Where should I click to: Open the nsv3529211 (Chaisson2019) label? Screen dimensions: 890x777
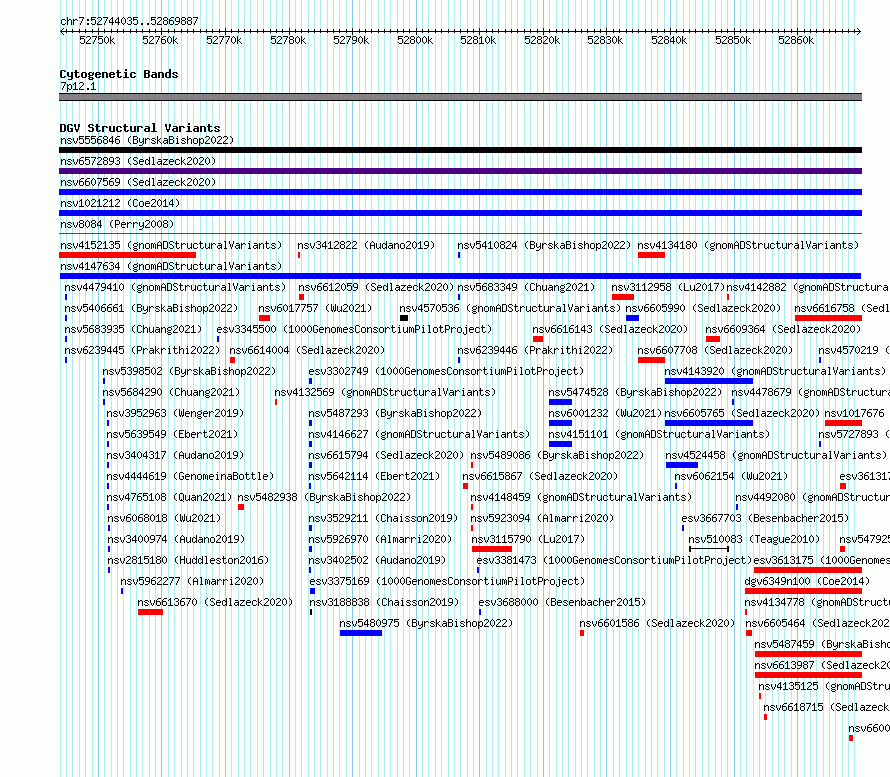click(x=383, y=518)
